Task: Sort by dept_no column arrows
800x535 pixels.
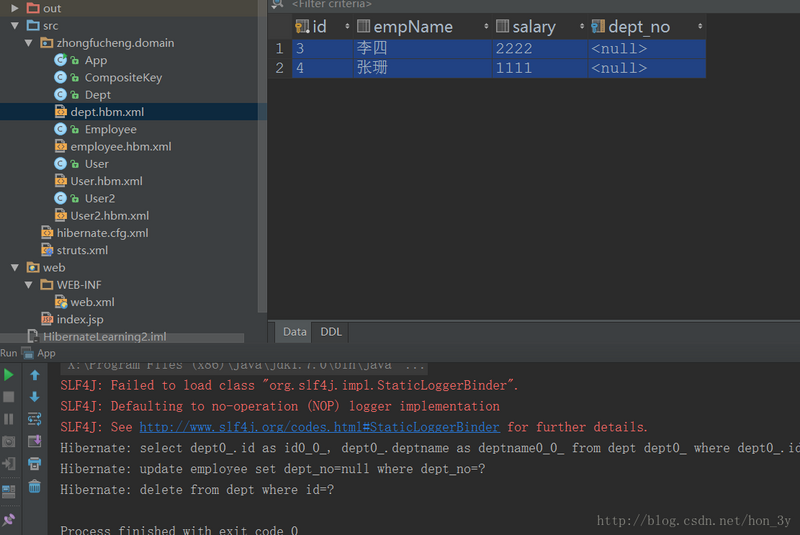Action: [700, 26]
